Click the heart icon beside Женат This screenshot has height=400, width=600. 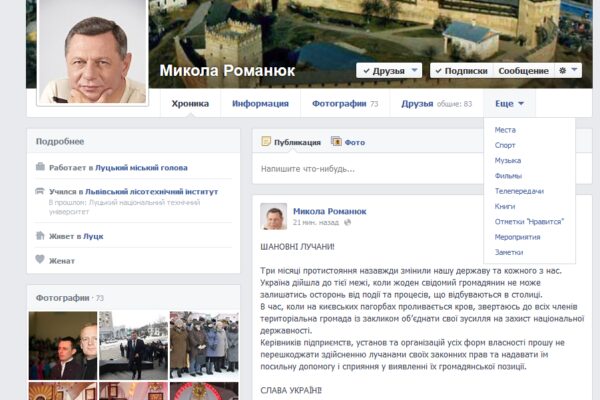(40, 260)
